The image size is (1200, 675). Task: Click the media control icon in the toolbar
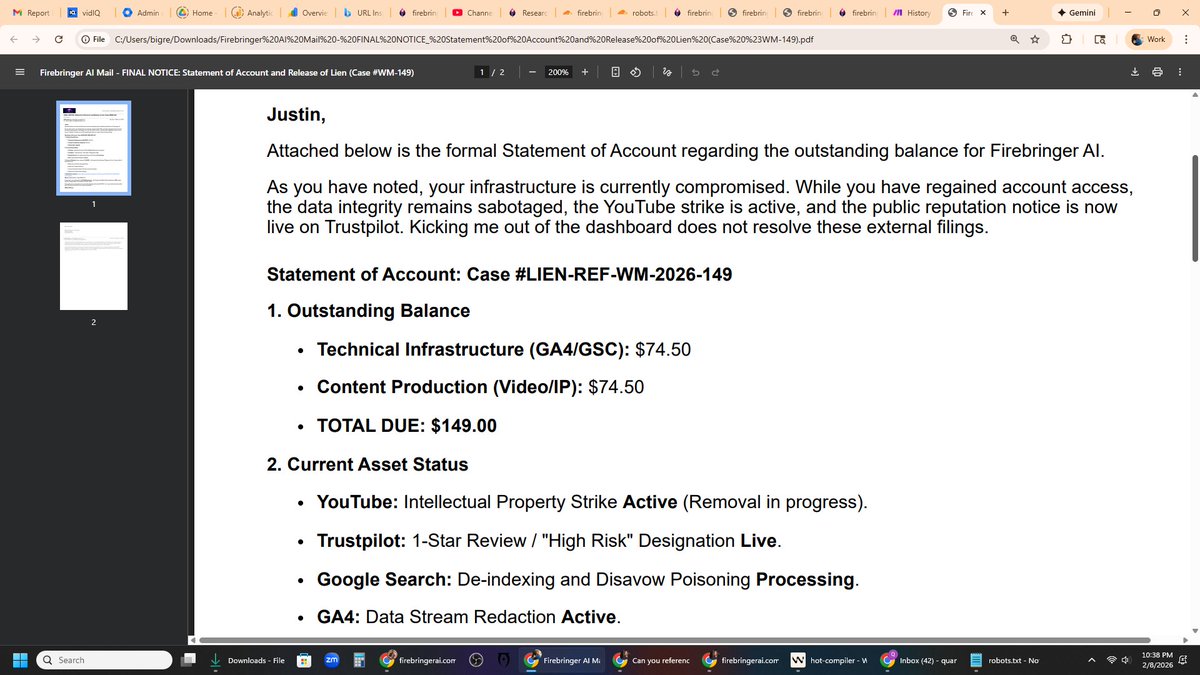point(1100,39)
